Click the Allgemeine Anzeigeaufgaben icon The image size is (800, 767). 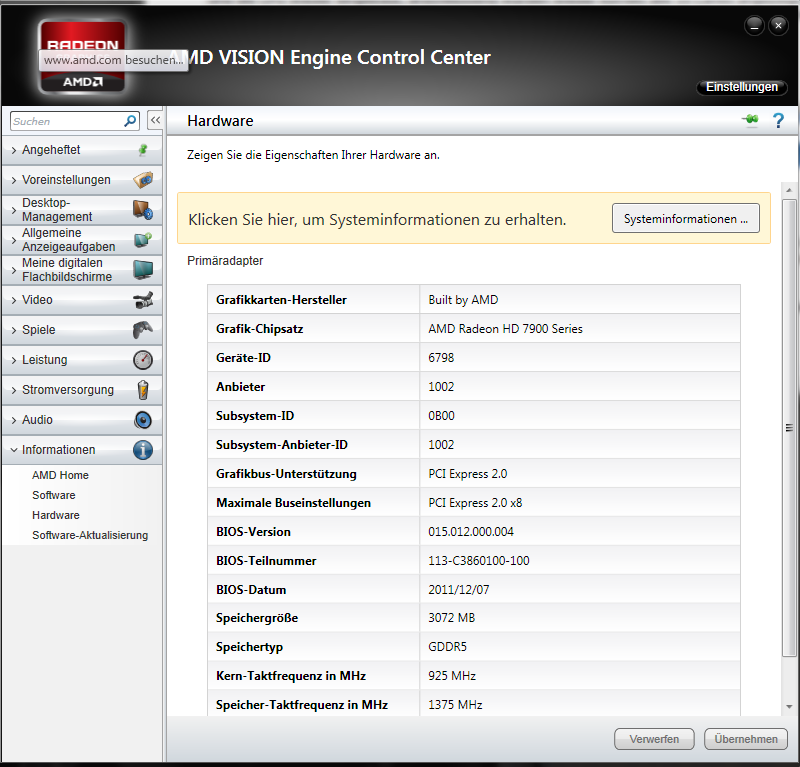(143, 240)
